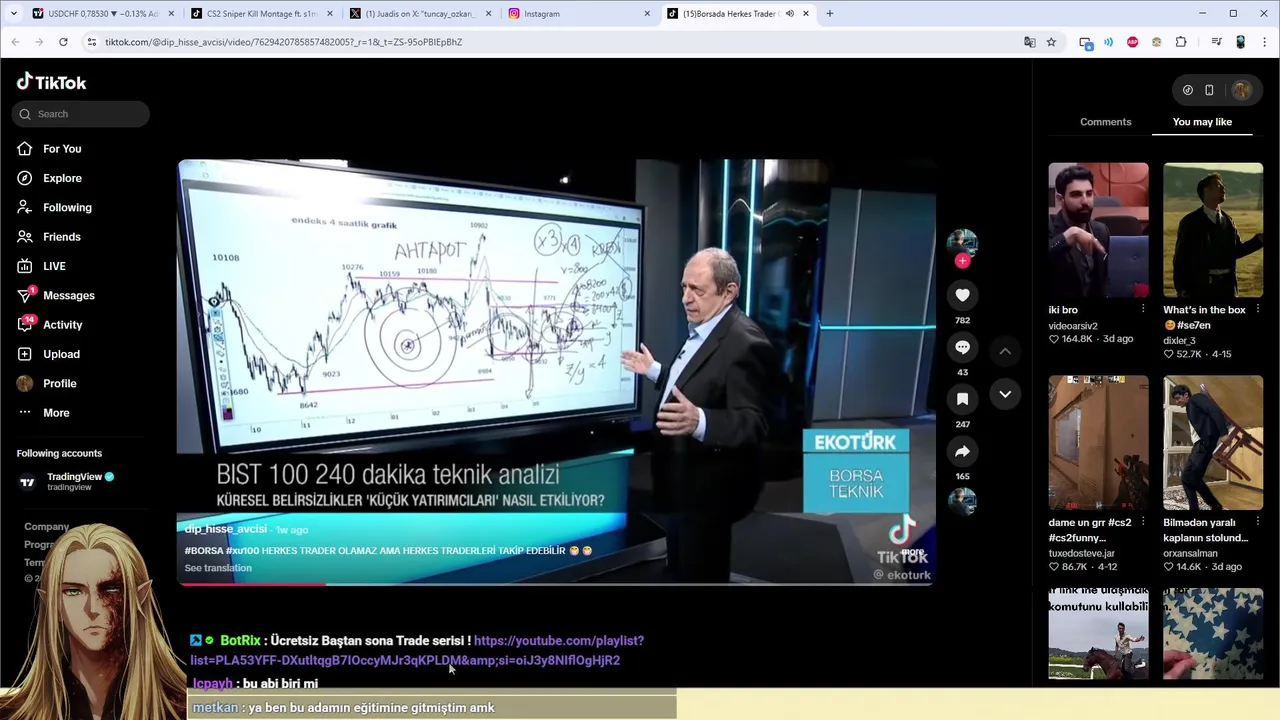The height and width of the screenshot is (720, 1280).
Task: Open a new browser tab
Action: (x=829, y=14)
